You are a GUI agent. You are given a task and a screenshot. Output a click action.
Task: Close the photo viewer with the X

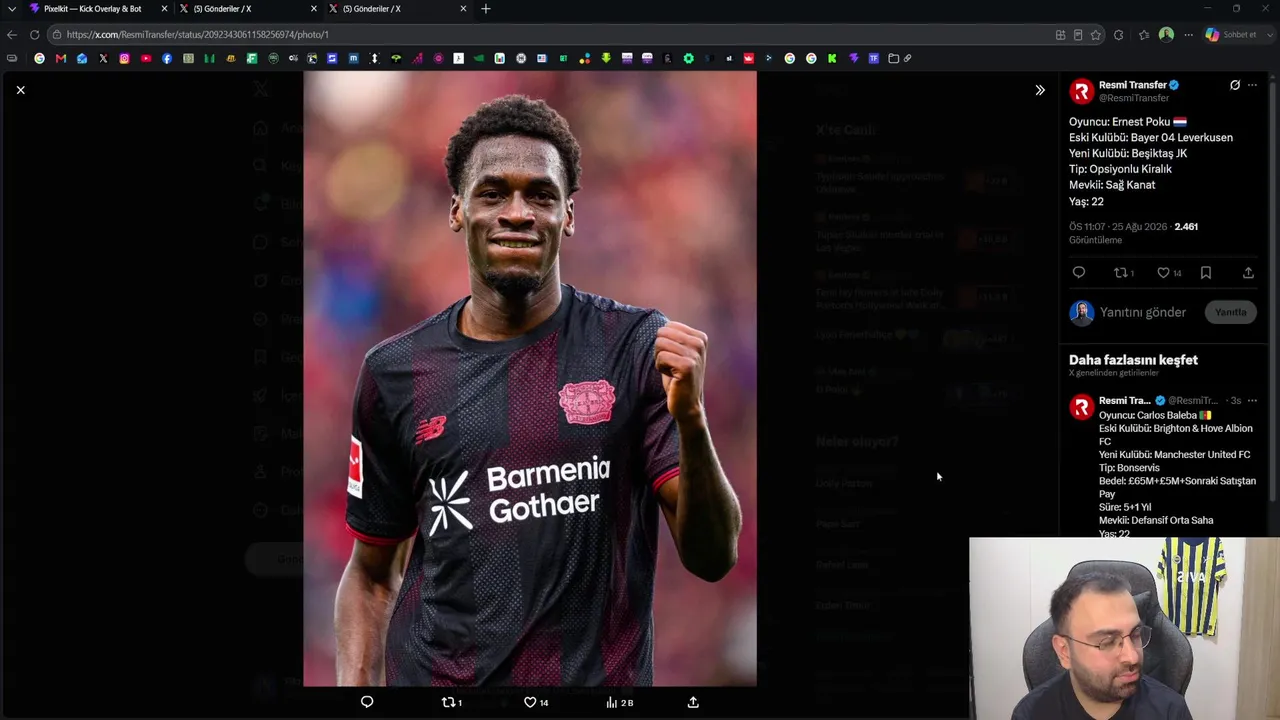pos(20,90)
